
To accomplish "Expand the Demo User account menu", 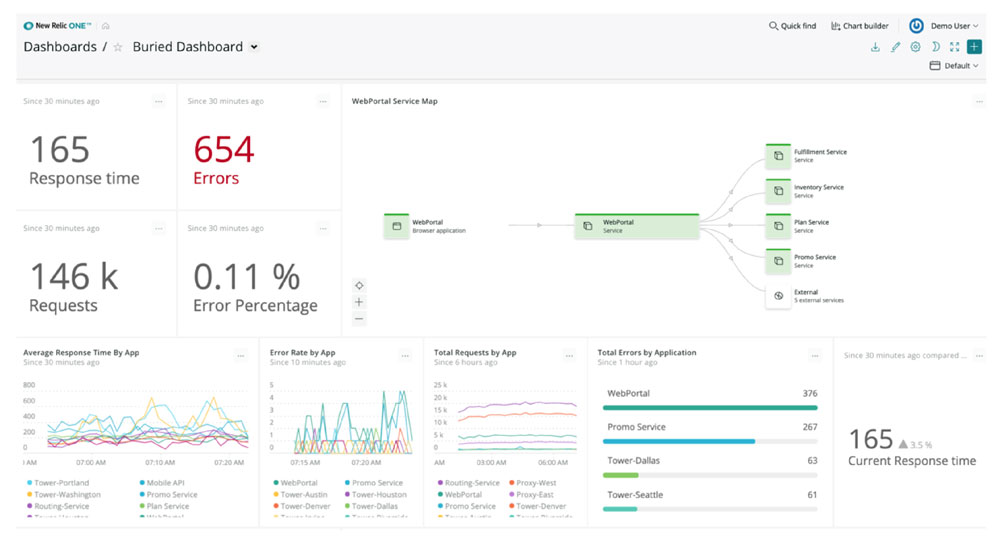I will click(954, 26).
